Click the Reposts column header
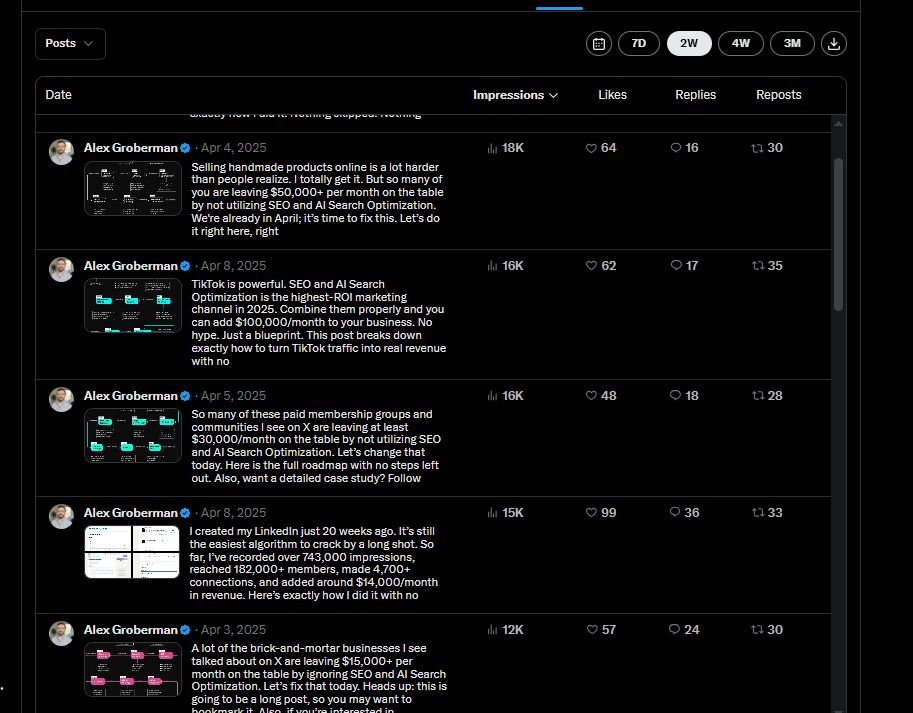The width and height of the screenshot is (913, 713). 778,95
